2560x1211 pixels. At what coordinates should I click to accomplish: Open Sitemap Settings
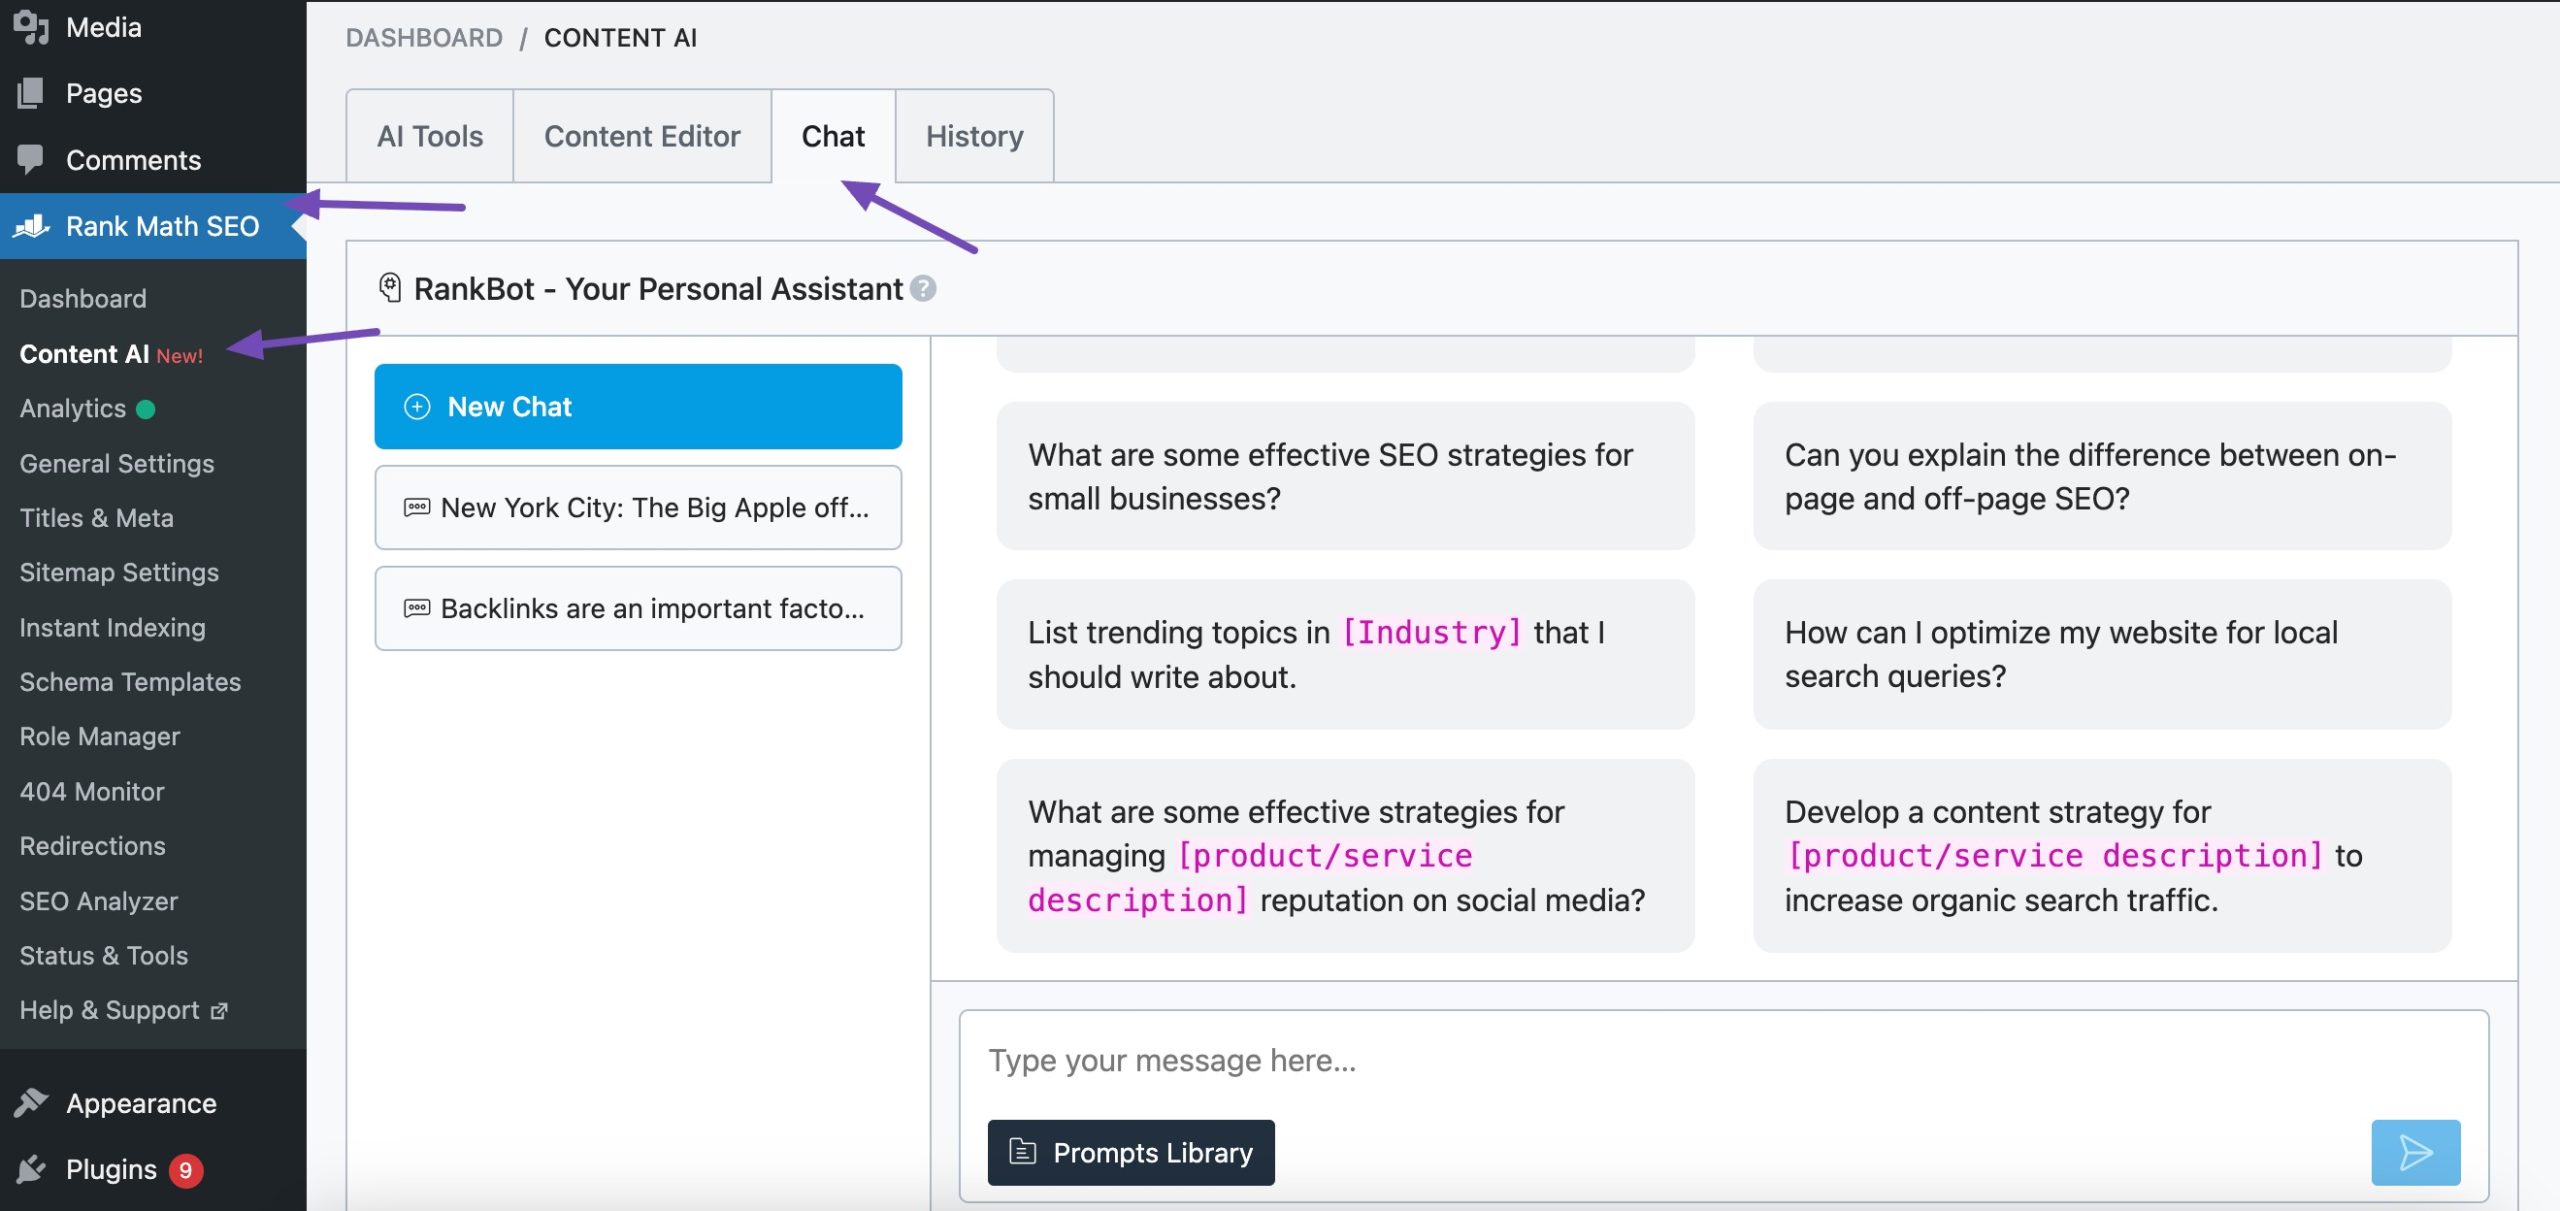pos(119,572)
